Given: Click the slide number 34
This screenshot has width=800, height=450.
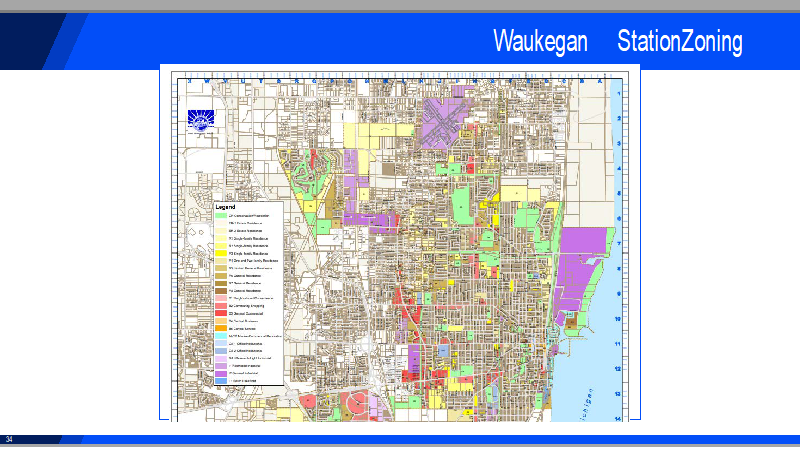Looking at the screenshot, I should (9, 440).
